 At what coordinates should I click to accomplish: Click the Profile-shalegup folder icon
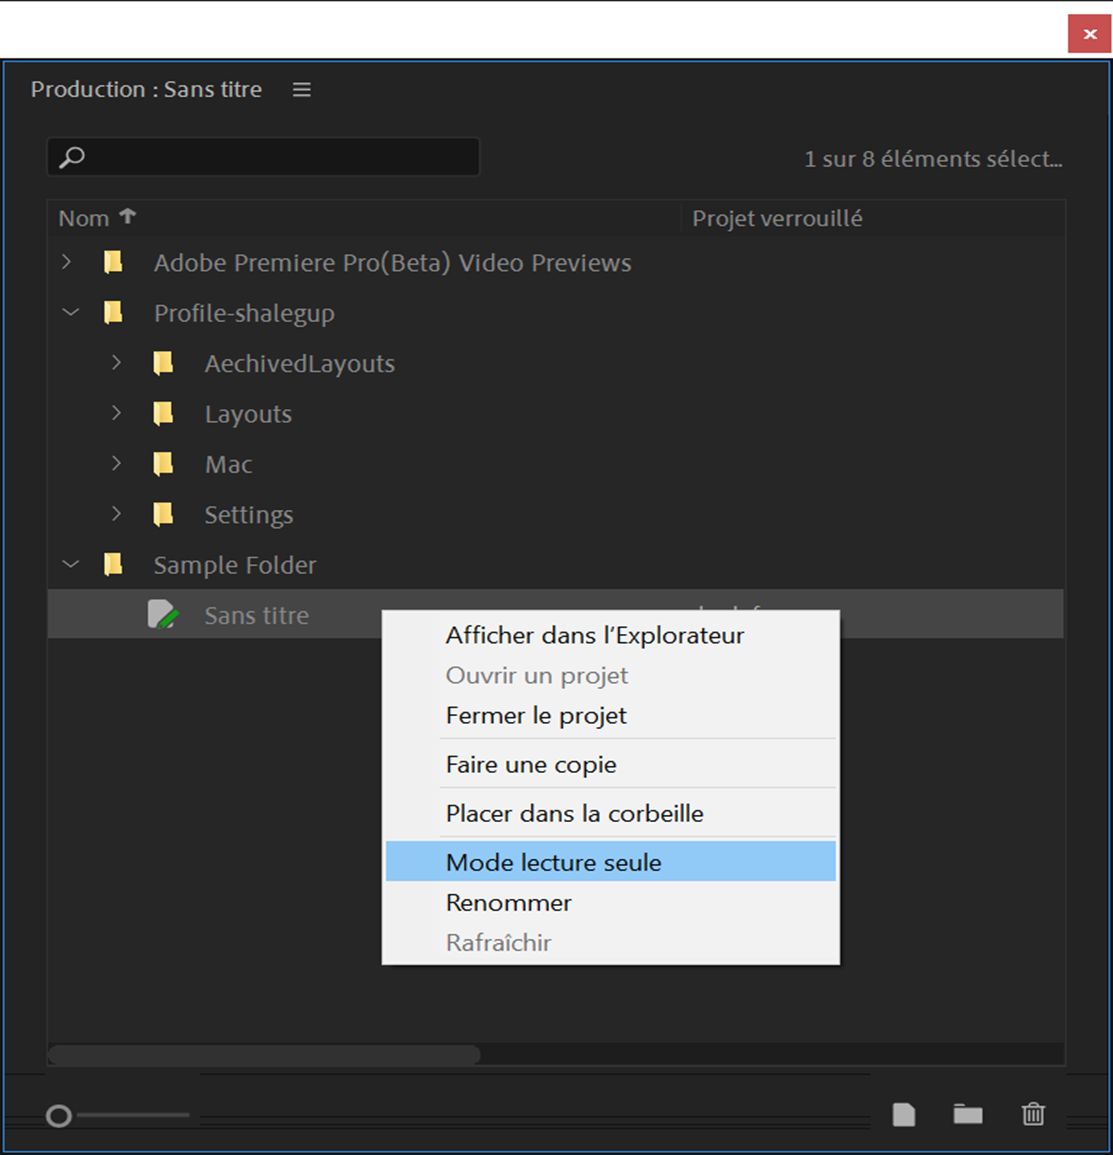113,312
